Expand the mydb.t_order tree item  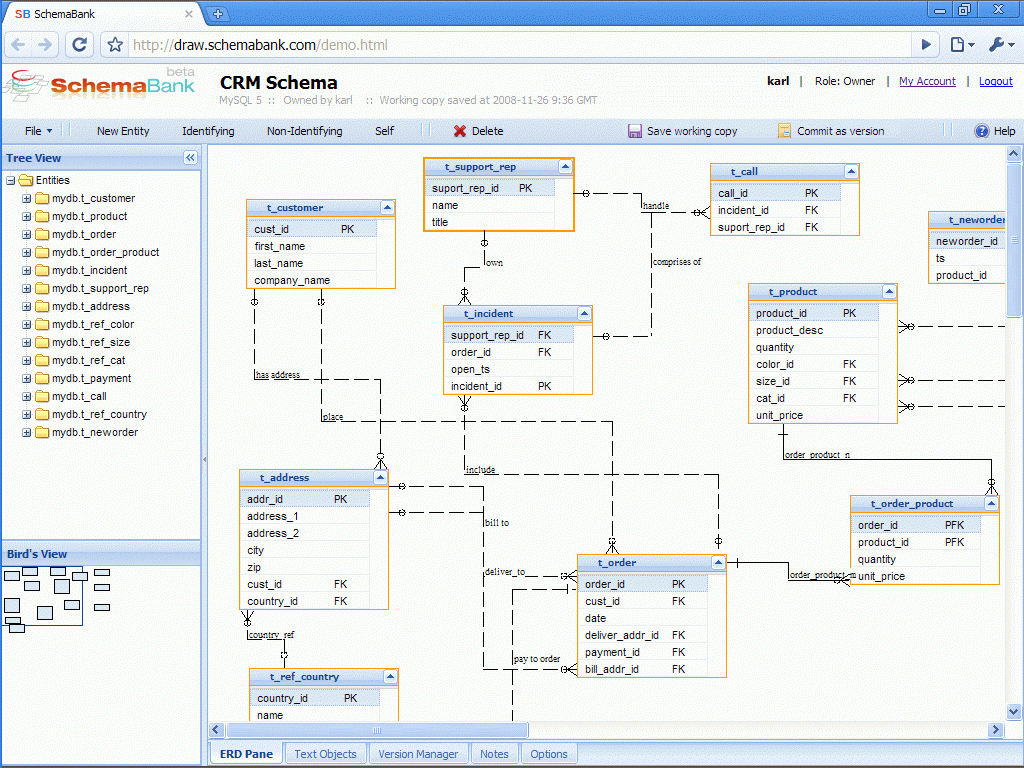coord(25,234)
